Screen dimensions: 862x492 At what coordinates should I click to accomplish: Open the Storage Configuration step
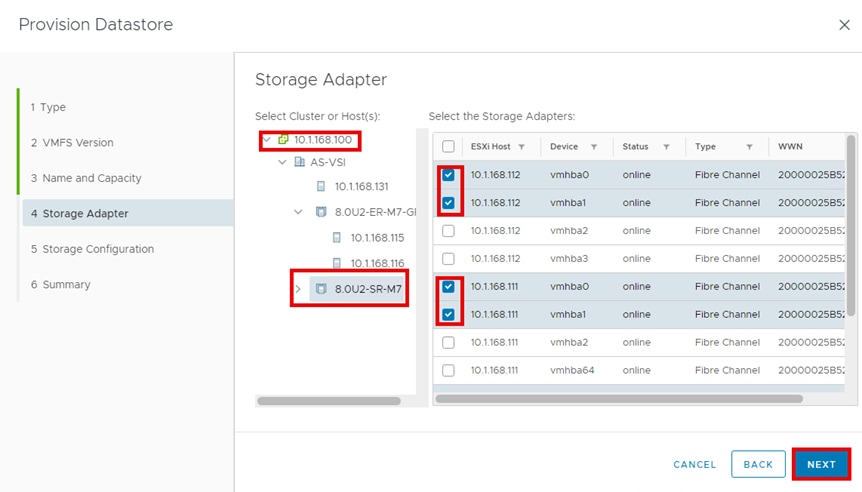[92, 249]
